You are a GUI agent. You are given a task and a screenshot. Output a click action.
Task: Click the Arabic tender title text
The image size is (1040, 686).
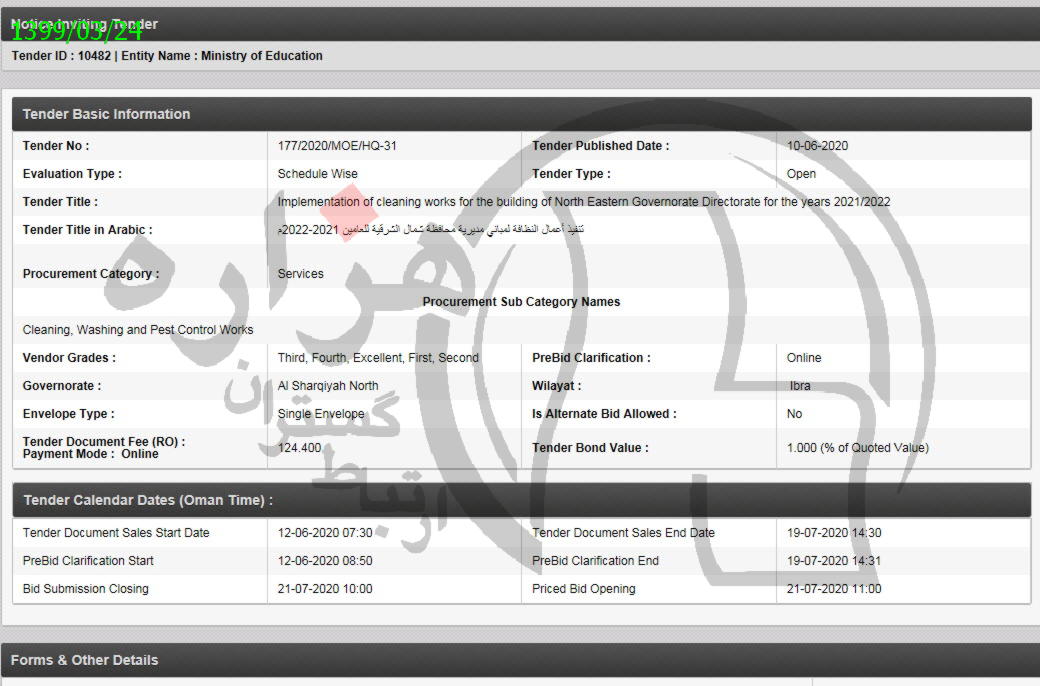pos(431,230)
